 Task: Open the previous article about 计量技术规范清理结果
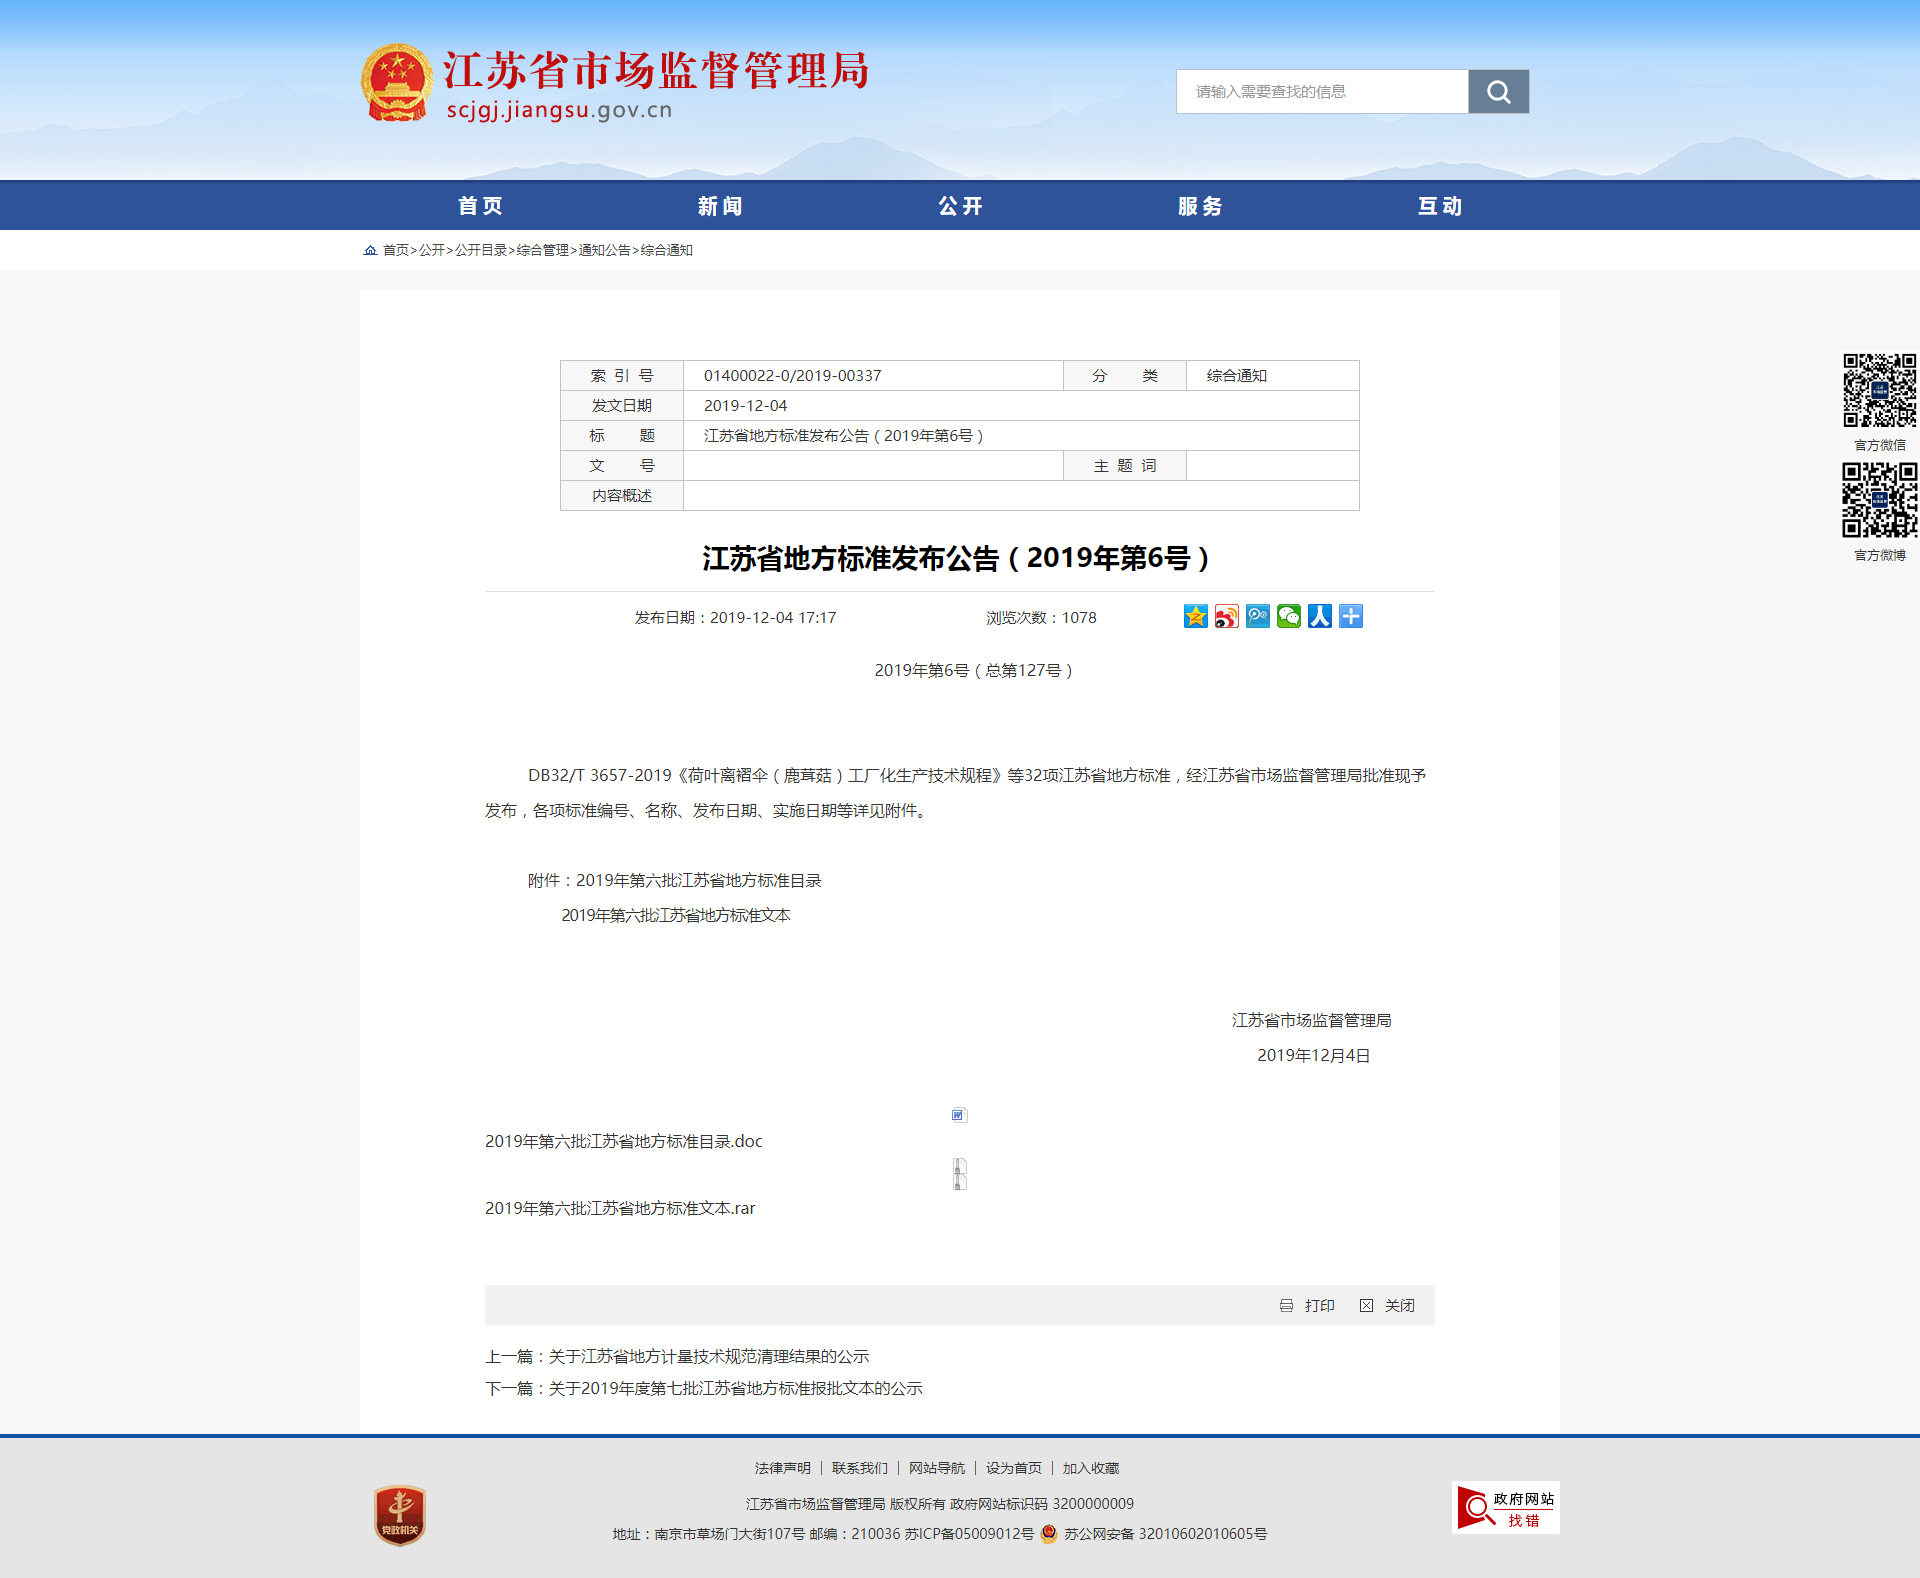[708, 1357]
